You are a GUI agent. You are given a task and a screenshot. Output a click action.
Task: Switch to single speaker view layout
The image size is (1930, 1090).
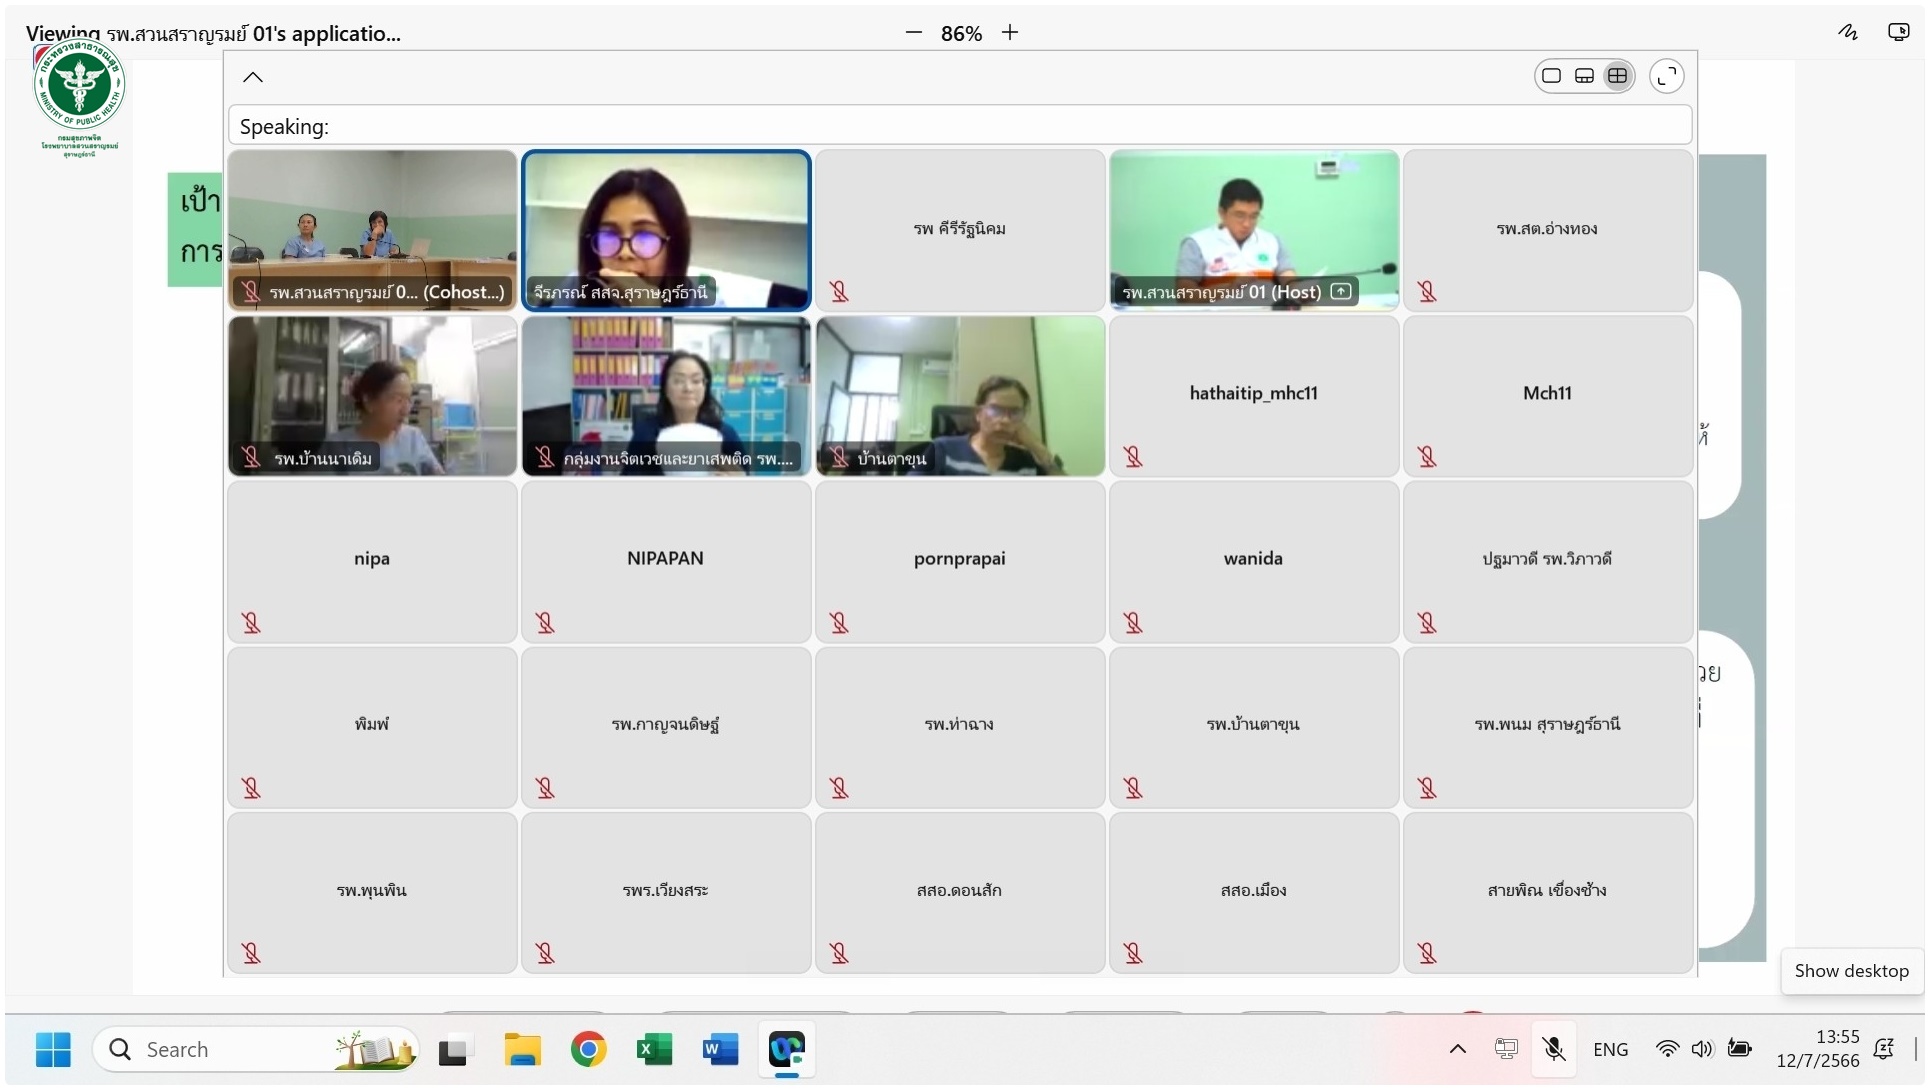[1552, 76]
